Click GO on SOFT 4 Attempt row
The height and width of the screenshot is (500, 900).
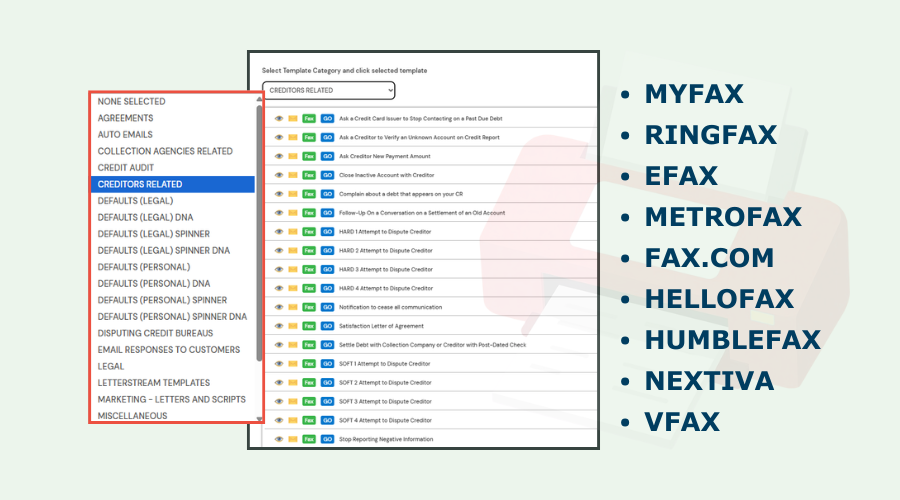click(x=327, y=420)
